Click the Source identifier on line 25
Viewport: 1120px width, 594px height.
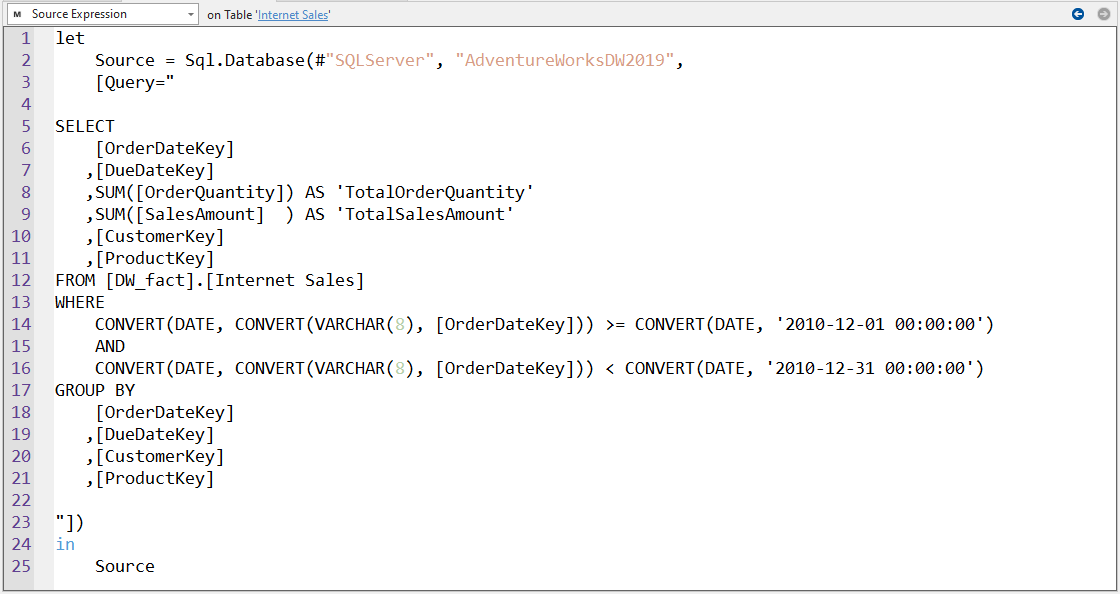pos(125,566)
